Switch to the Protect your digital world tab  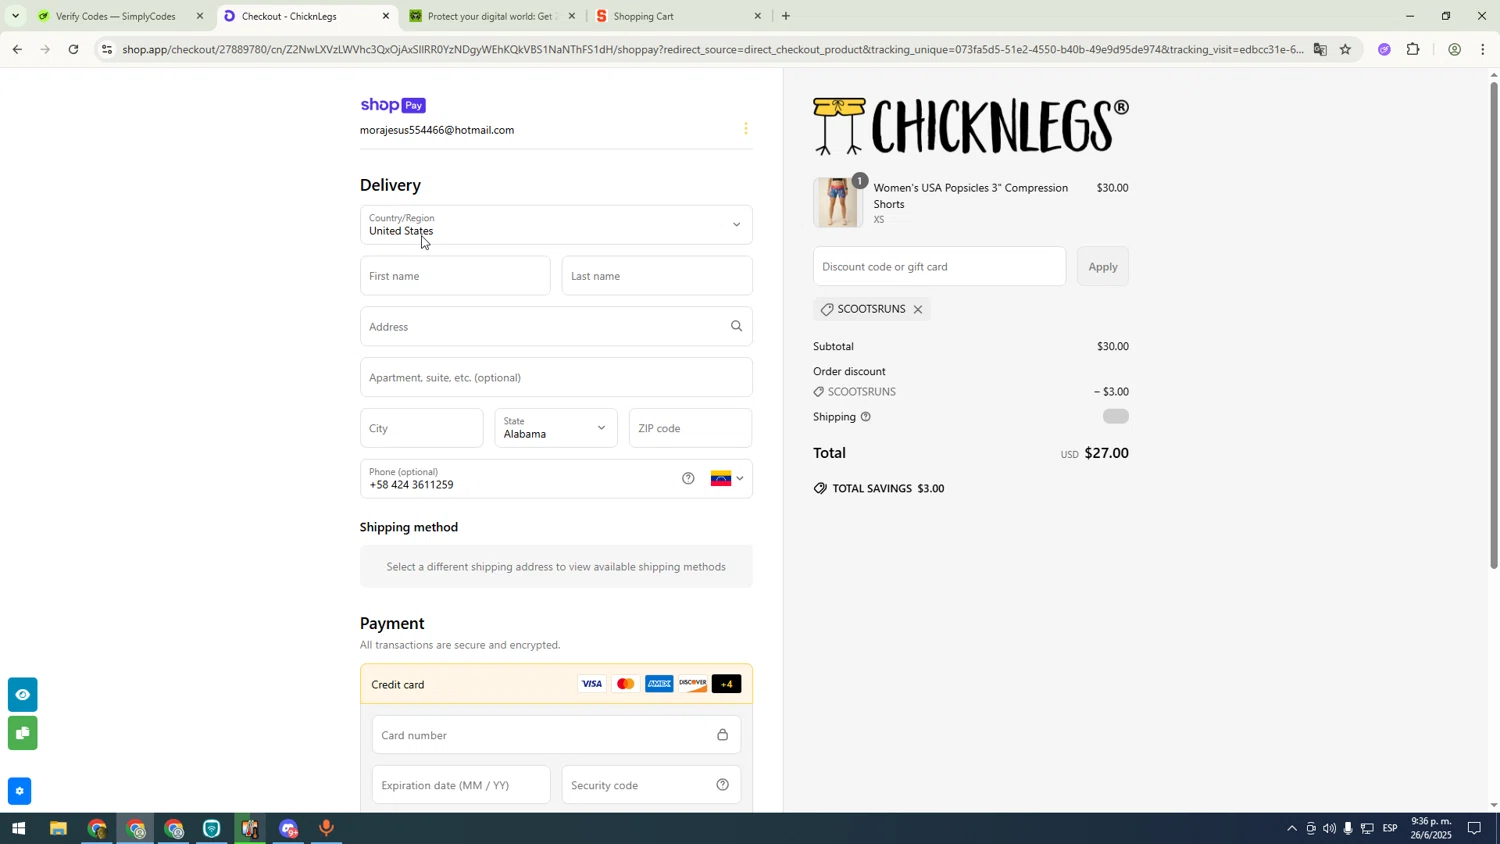click(490, 16)
